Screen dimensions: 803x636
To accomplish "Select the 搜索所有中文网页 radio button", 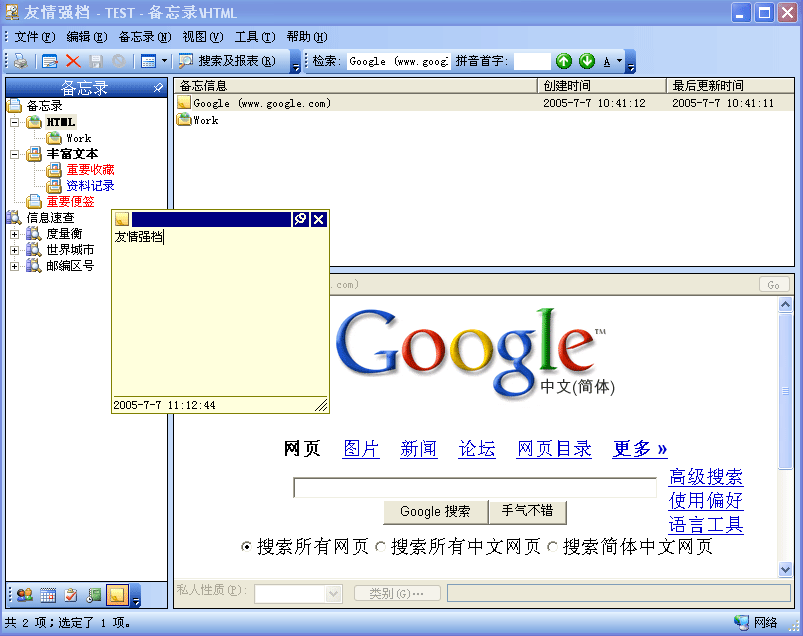I will pos(380,547).
